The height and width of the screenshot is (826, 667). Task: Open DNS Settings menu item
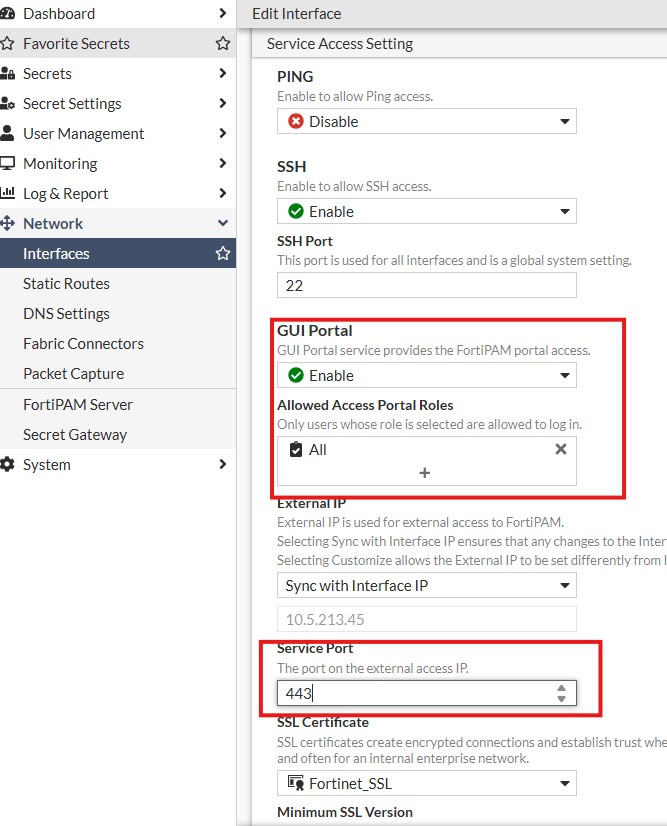pos(66,313)
